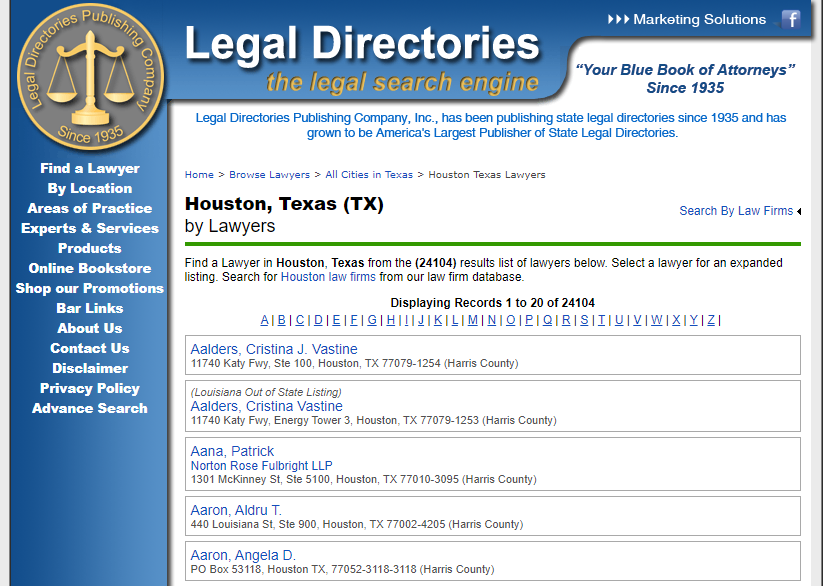View the Disclaimer page
Viewport: 823px width, 586px height.
pyautogui.click(x=90, y=368)
